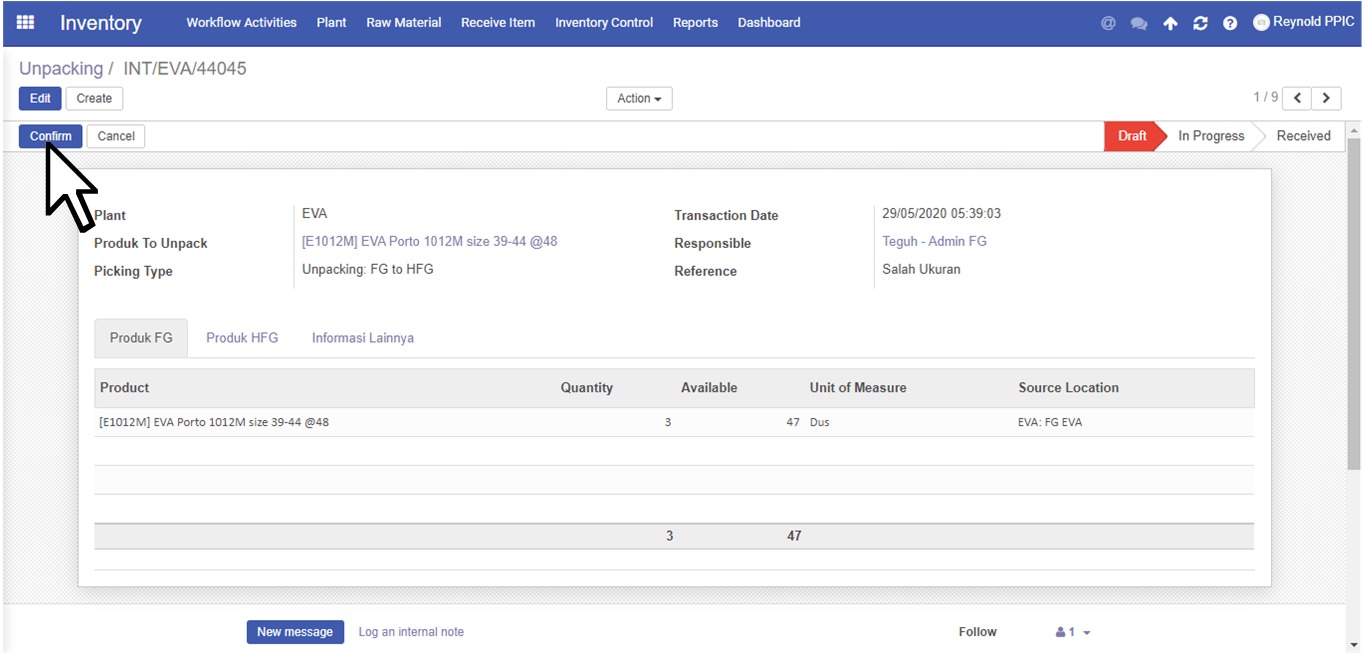Go to previous record with left chevron
Viewport: 1365px width, 654px height.
click(x=1297, y=98)
